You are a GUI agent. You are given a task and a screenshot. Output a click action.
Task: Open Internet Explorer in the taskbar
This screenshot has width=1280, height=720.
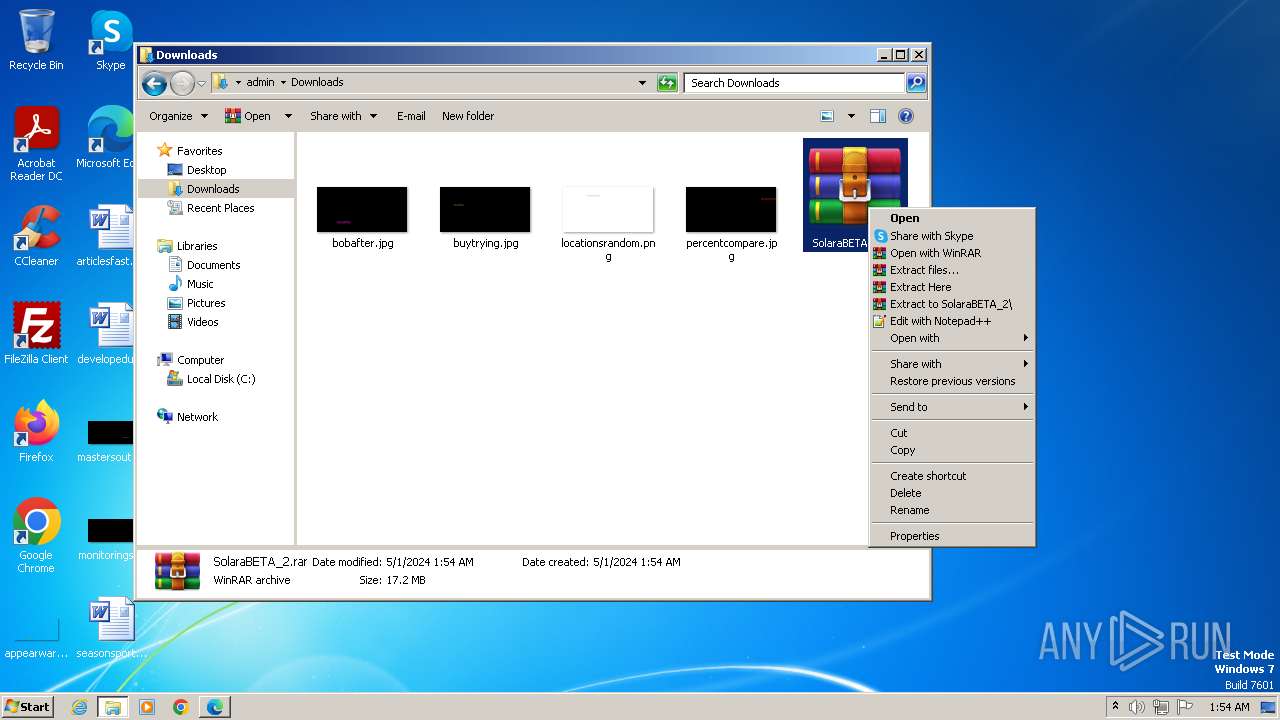(79, 707)
